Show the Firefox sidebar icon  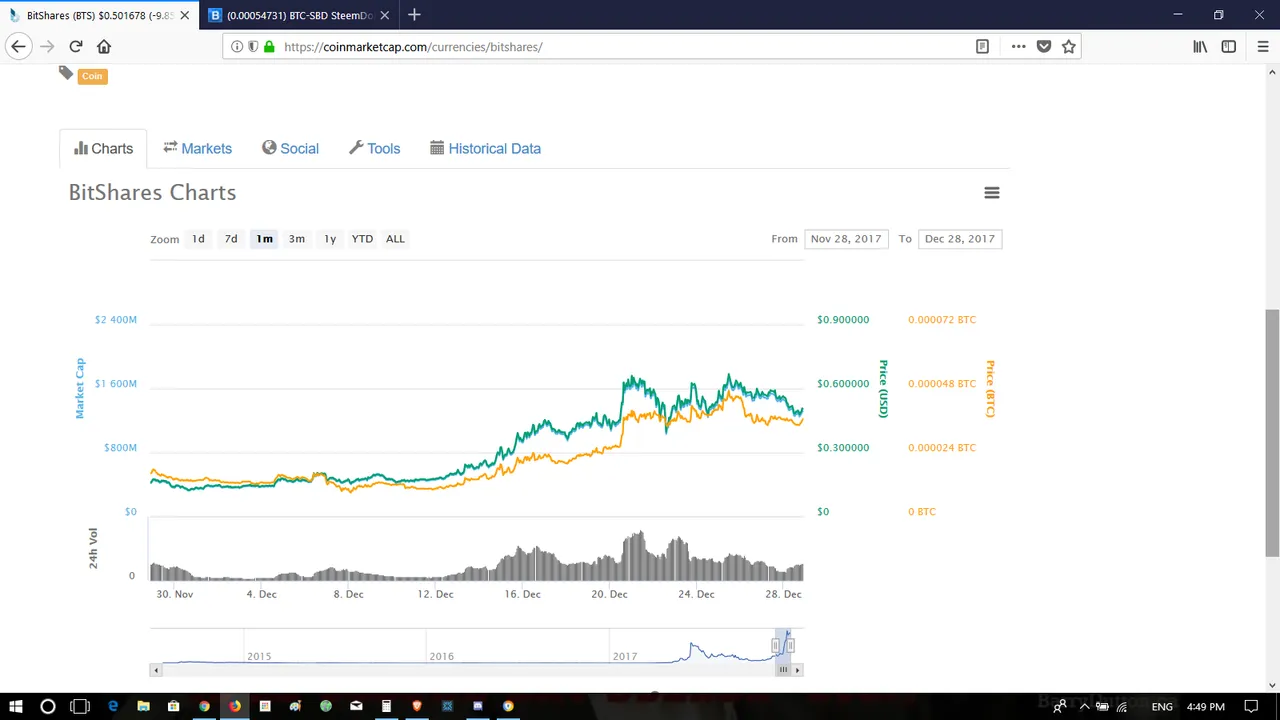[1229, 46]
